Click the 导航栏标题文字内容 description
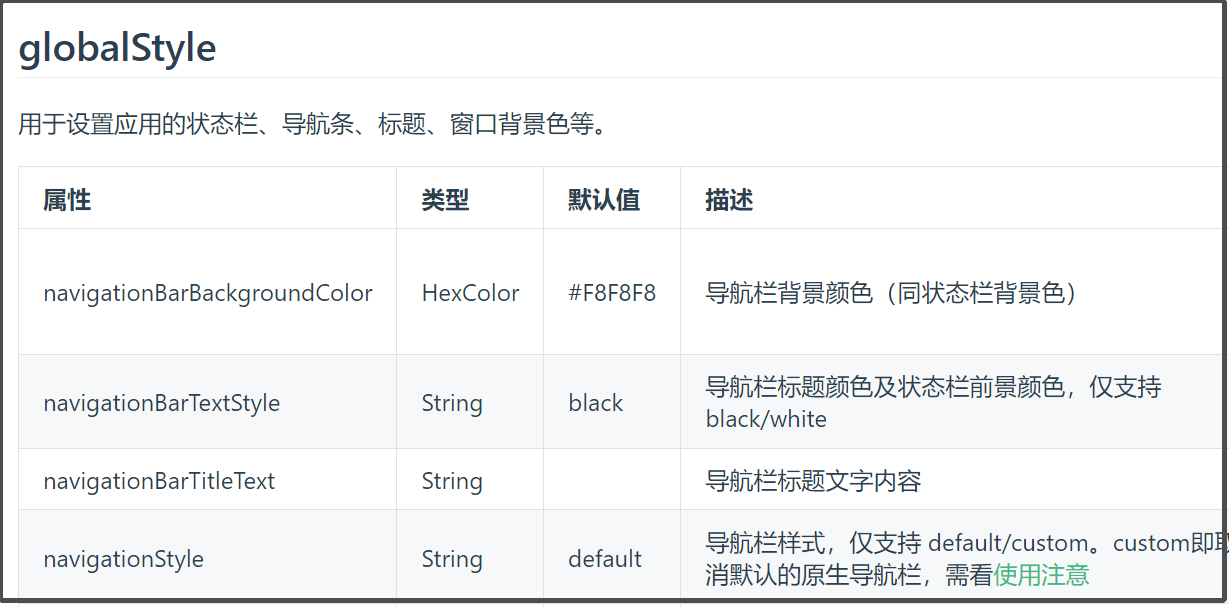This screenshot has width=1229, height=607. (813, 481)
